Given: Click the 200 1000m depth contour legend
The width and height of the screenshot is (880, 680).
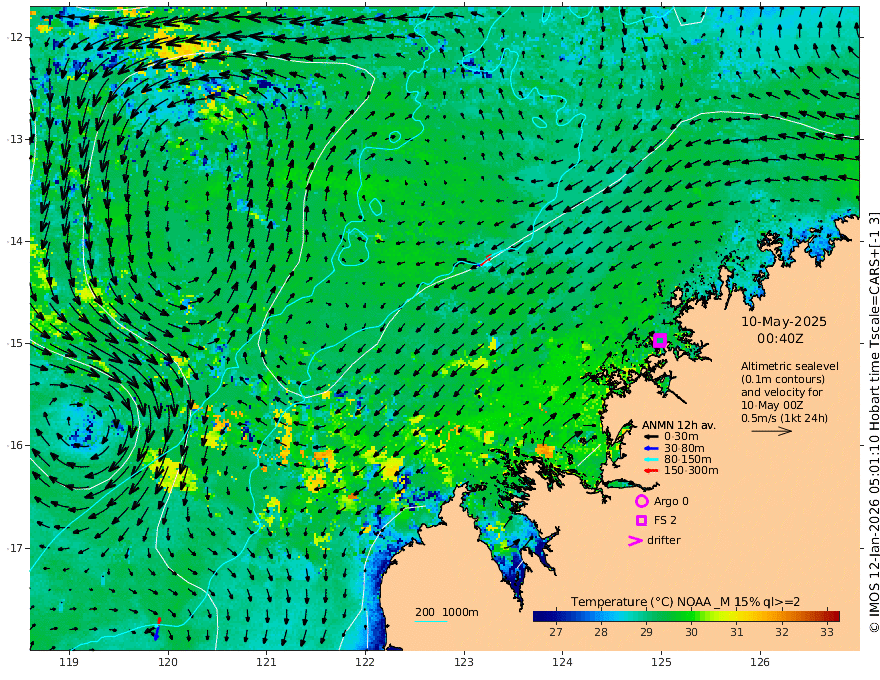Looking at the screenshot, I should [x=446, y=612].
